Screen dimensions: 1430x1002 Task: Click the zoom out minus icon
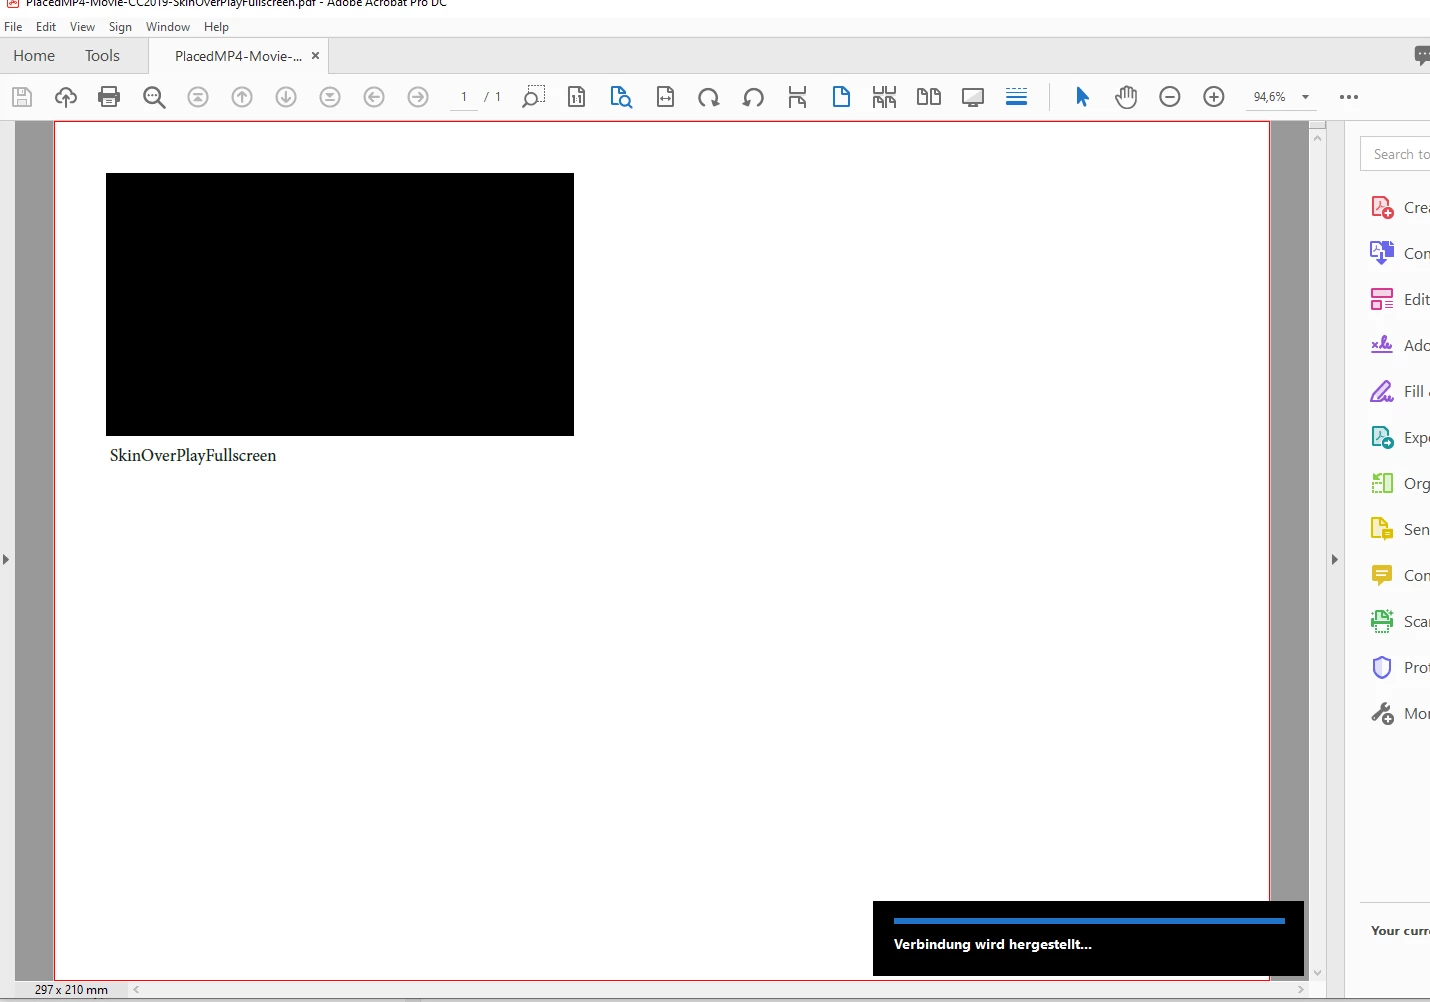(x=1170, y=97)
